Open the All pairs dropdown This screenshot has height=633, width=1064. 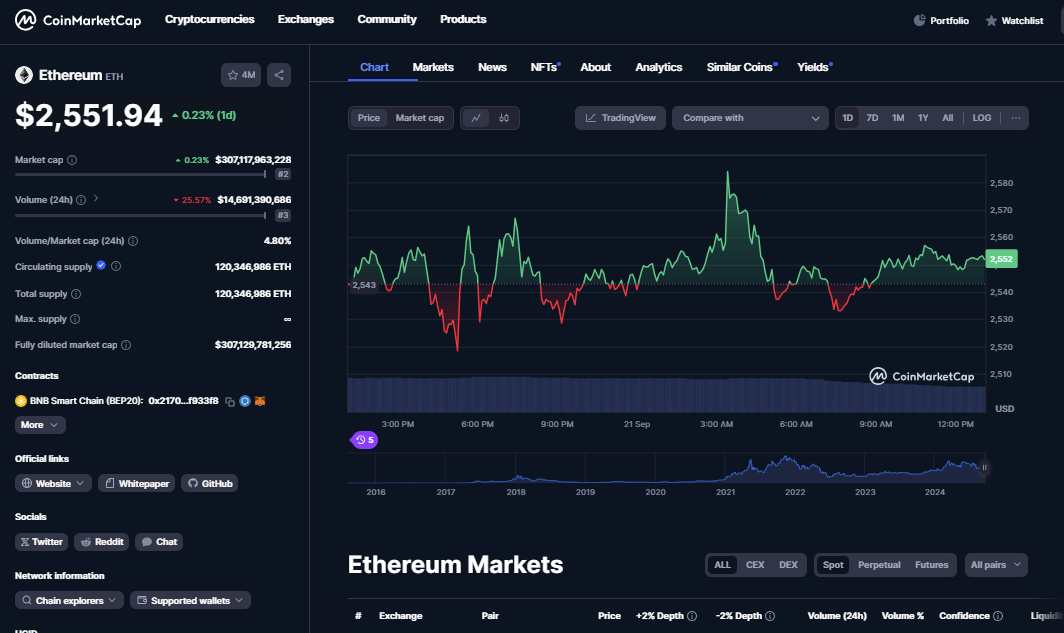[995, 565]
